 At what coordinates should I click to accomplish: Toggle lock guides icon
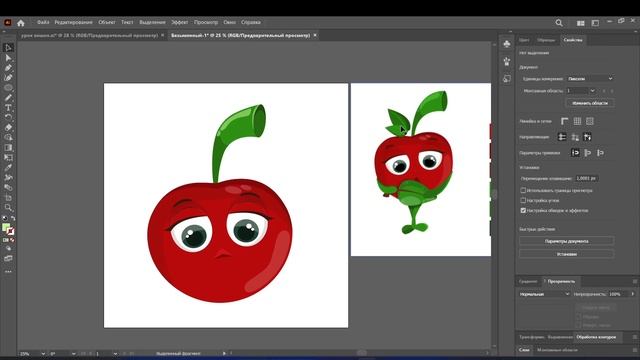[x=575, y=137]
